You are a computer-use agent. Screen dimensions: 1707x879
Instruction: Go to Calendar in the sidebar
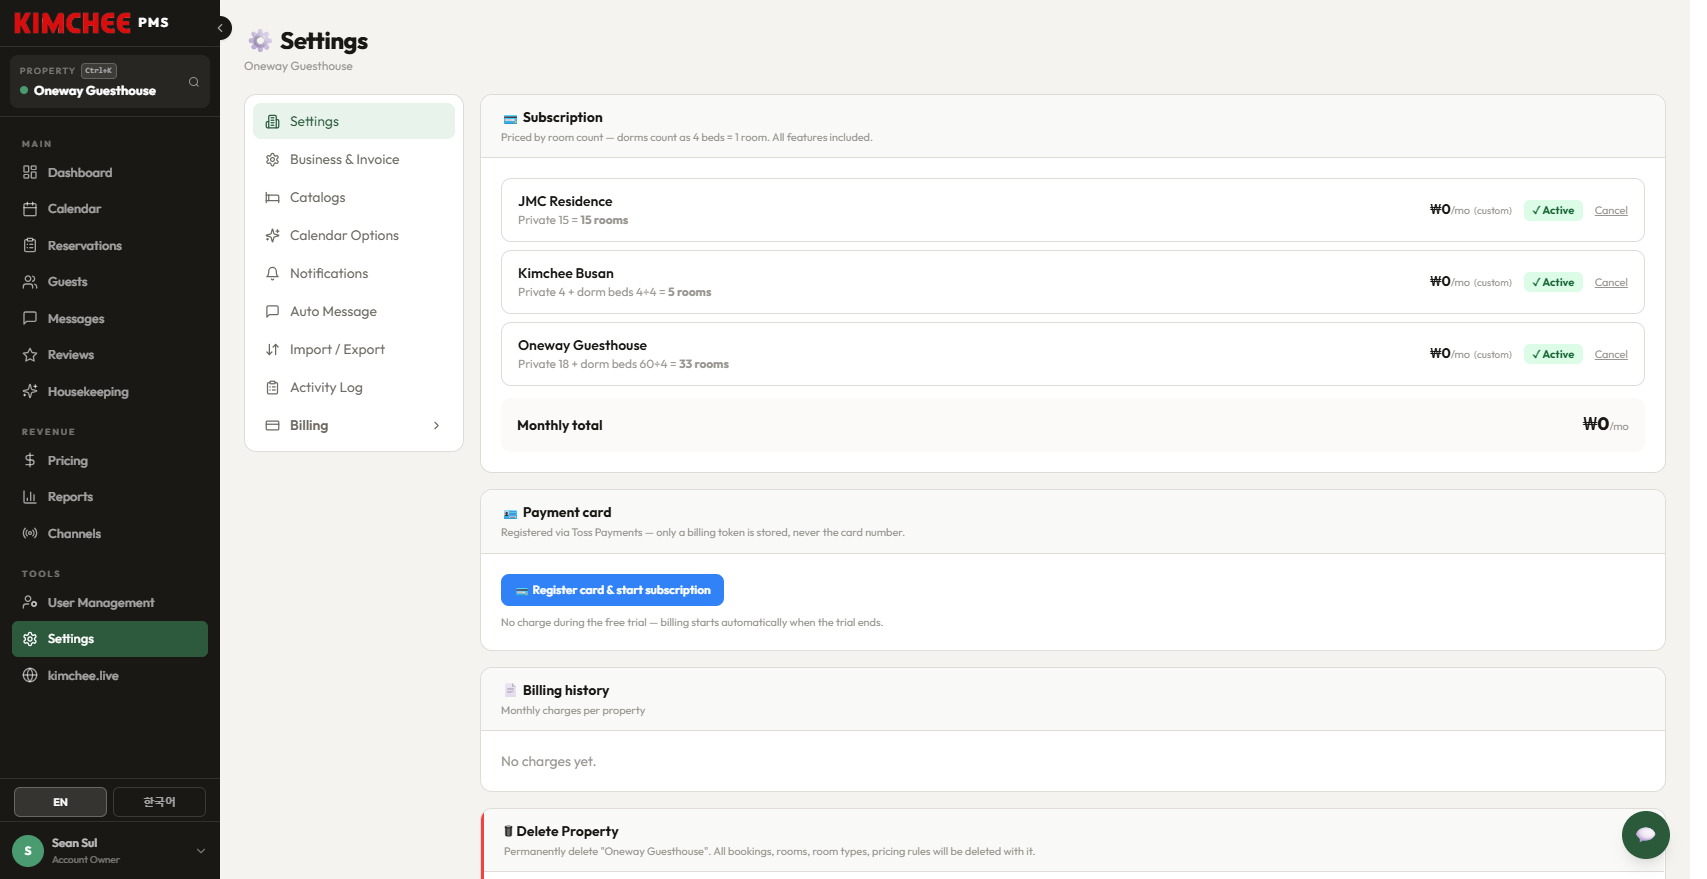(x=110, y=209)
